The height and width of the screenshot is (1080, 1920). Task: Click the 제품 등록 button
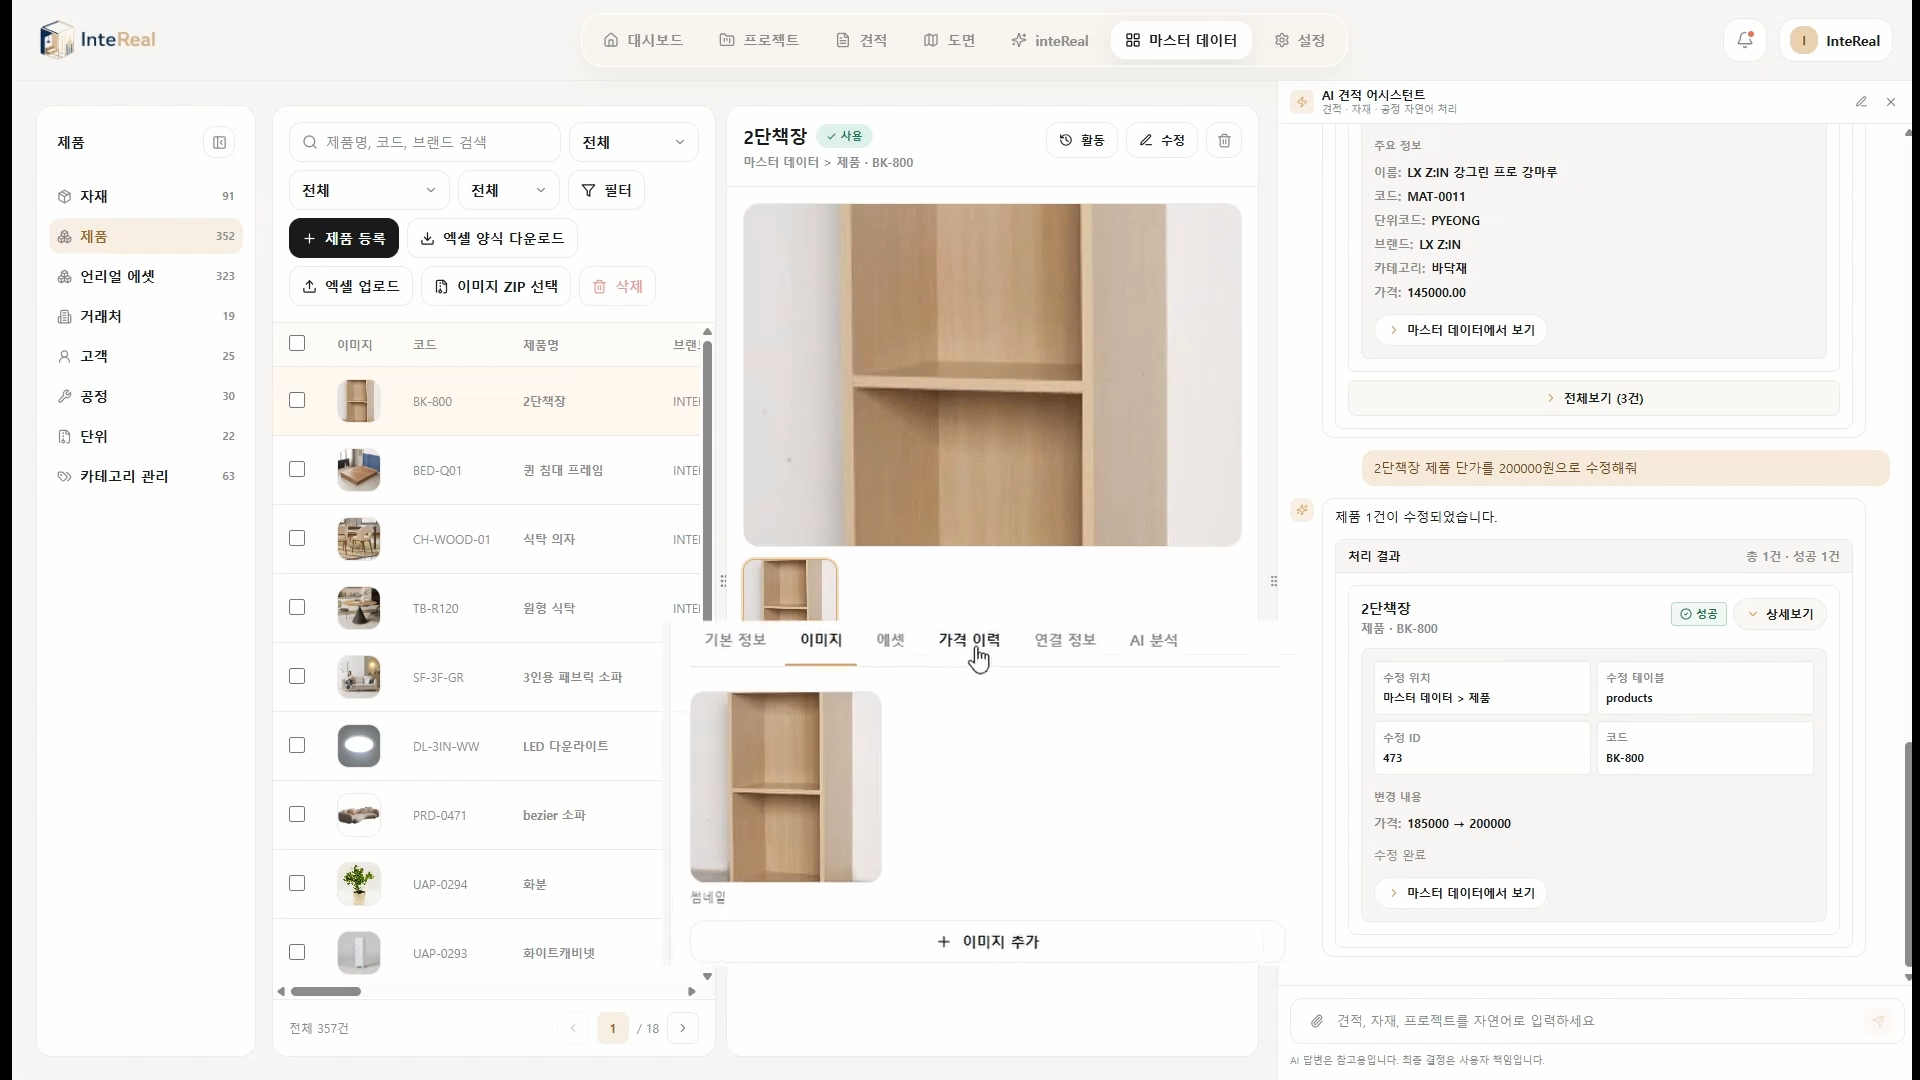[344, 238]
